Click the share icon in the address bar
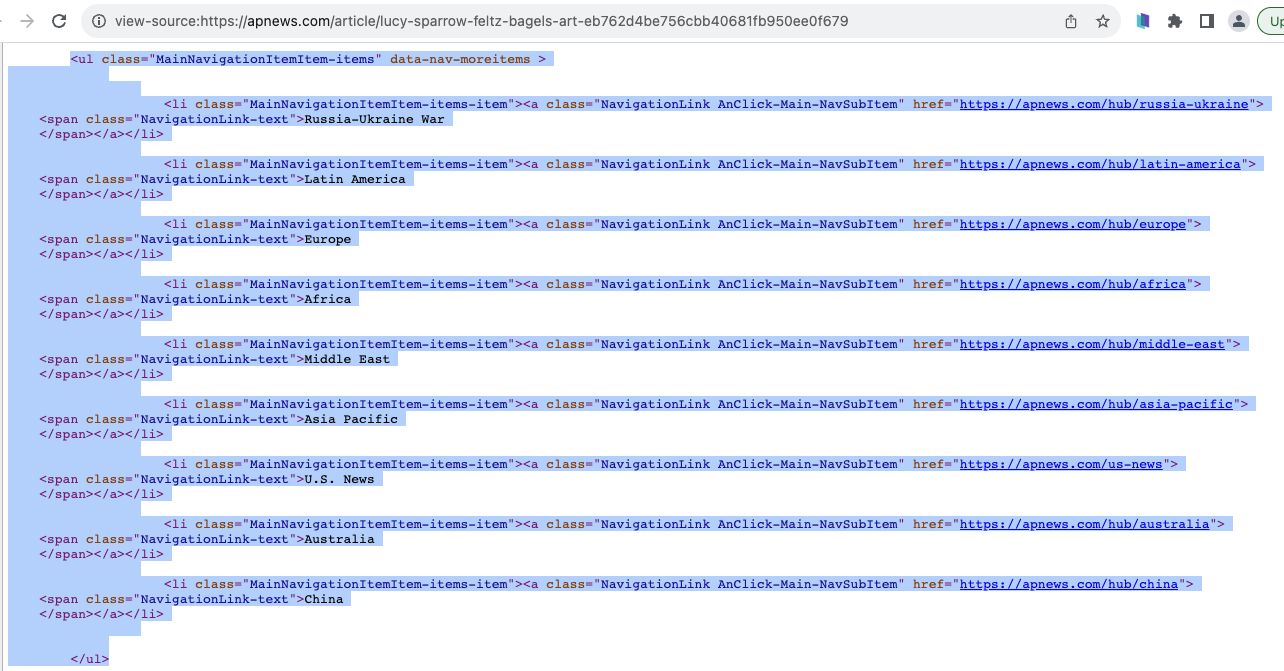This screenshot has width=1284, height=671. pyautogui.click(x=1070, y=19)
